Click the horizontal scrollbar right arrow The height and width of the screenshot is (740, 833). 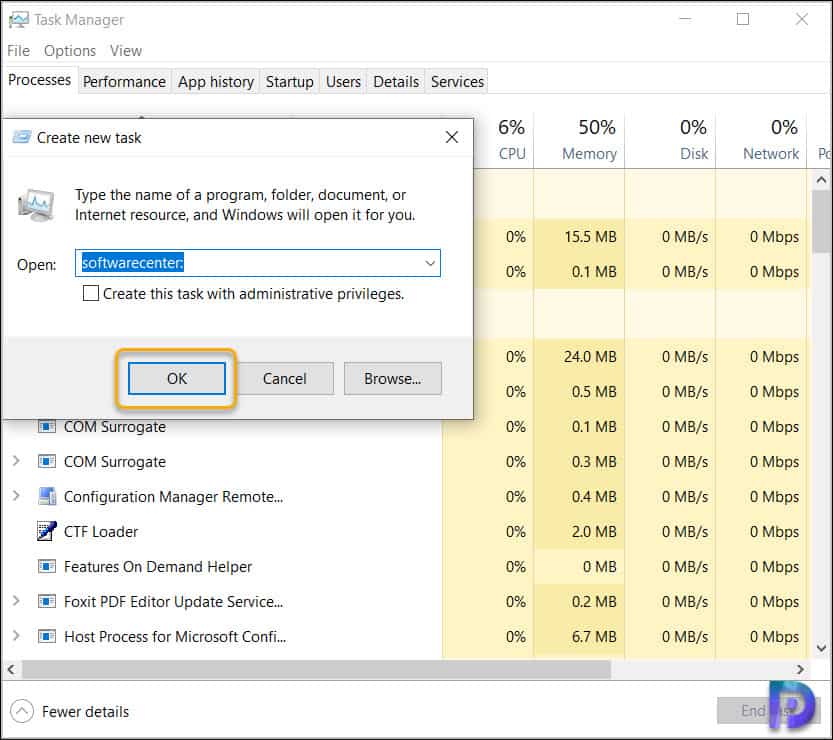pyautogui.click(x=800, y=669)
